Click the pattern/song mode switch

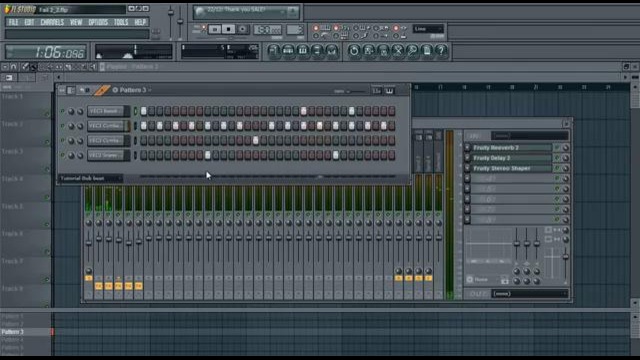pyautogui.click(x=204, y=28)
